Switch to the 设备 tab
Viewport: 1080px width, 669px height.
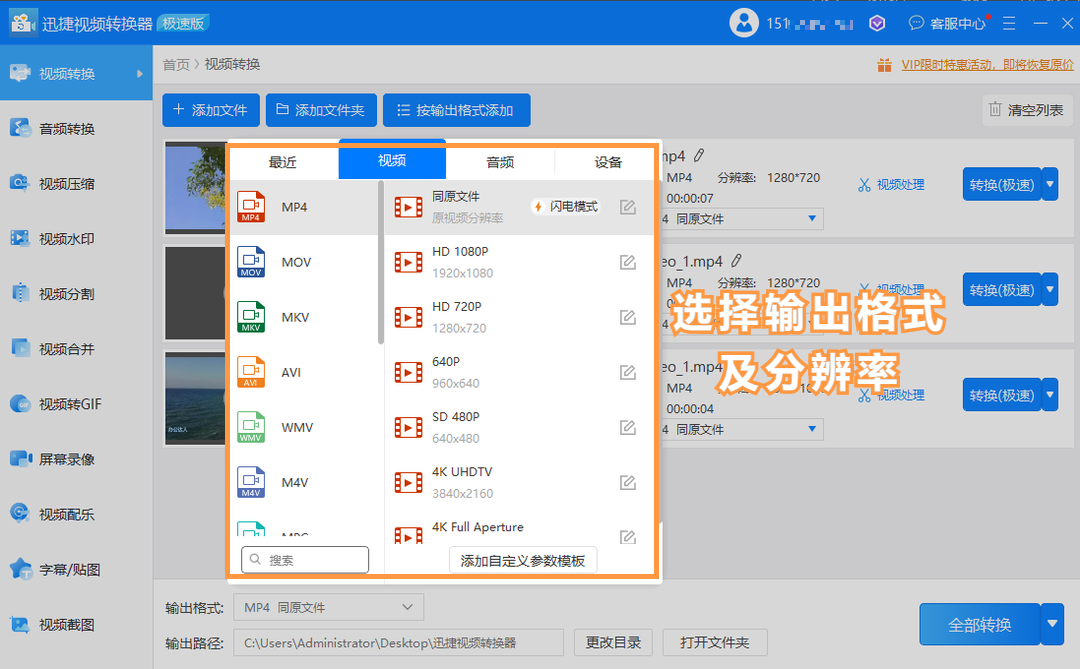[x=608, y=162]
